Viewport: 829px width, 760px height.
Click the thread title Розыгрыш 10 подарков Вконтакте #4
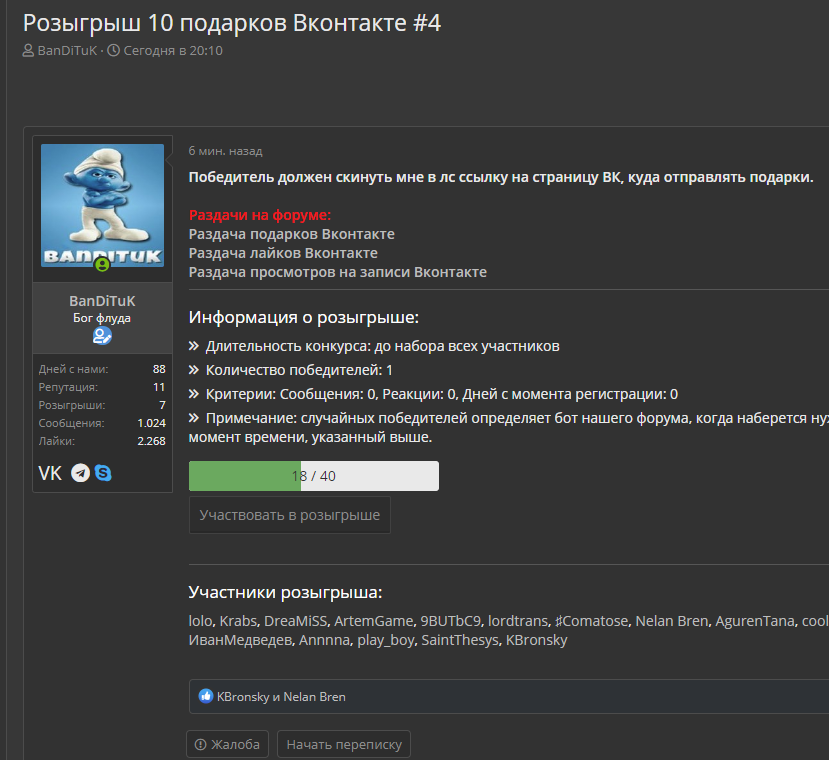pyautogui.click(x=232, y=23)
